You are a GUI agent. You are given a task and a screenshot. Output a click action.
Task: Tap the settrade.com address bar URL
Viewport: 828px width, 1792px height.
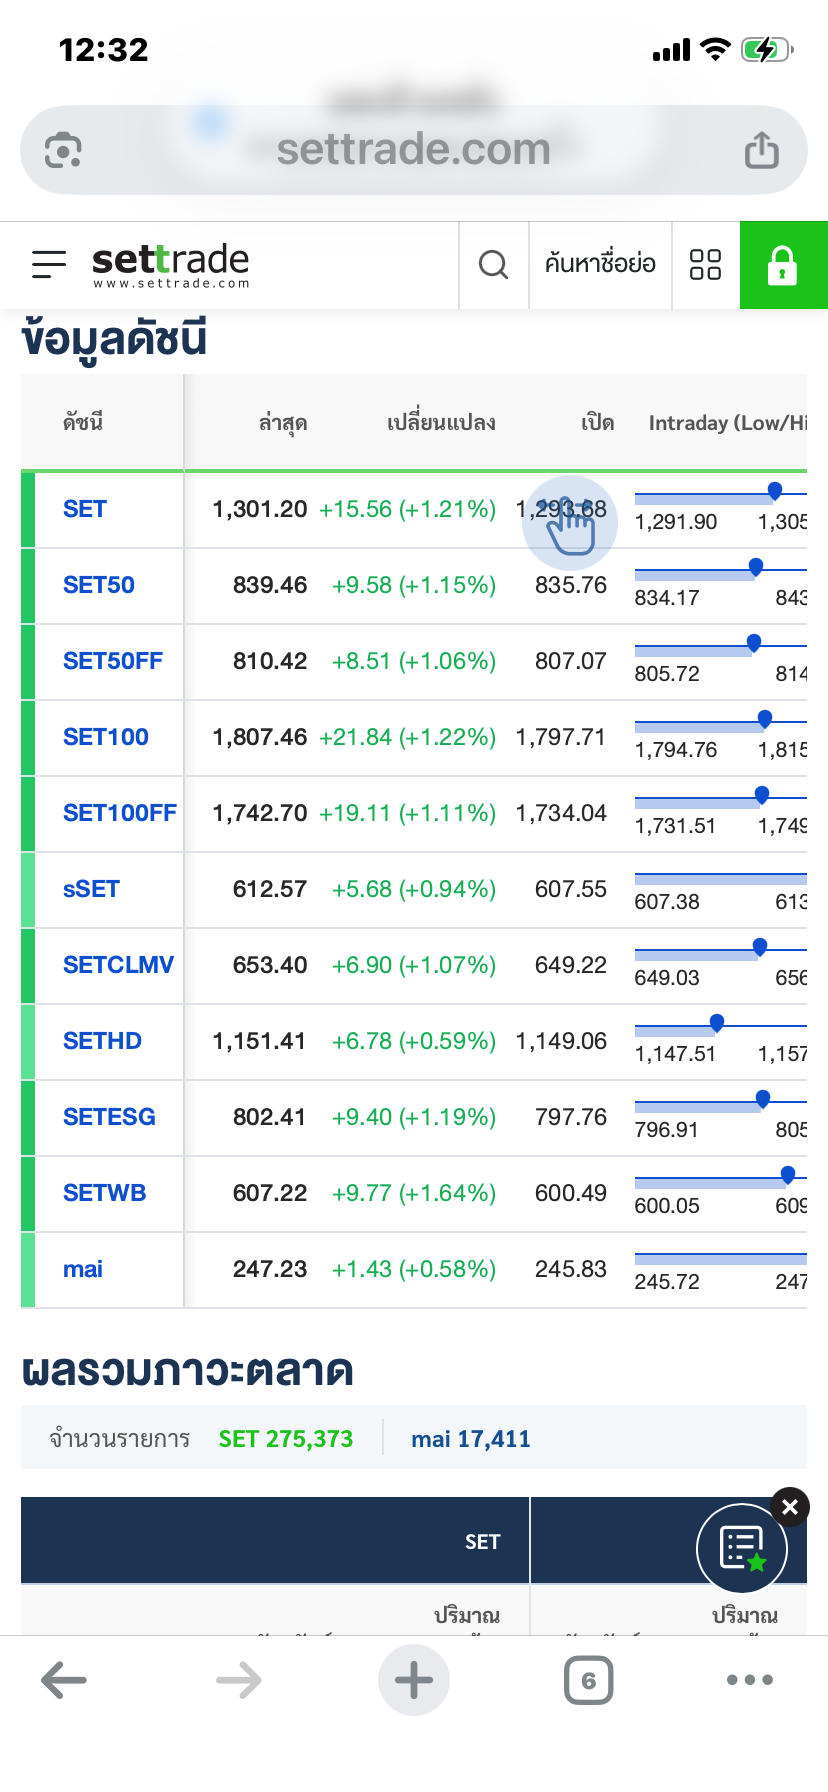click(x=413, y=150)
